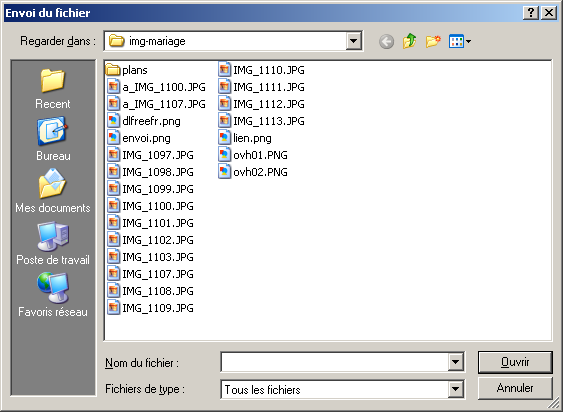Go up one folder level

(409, 41)
